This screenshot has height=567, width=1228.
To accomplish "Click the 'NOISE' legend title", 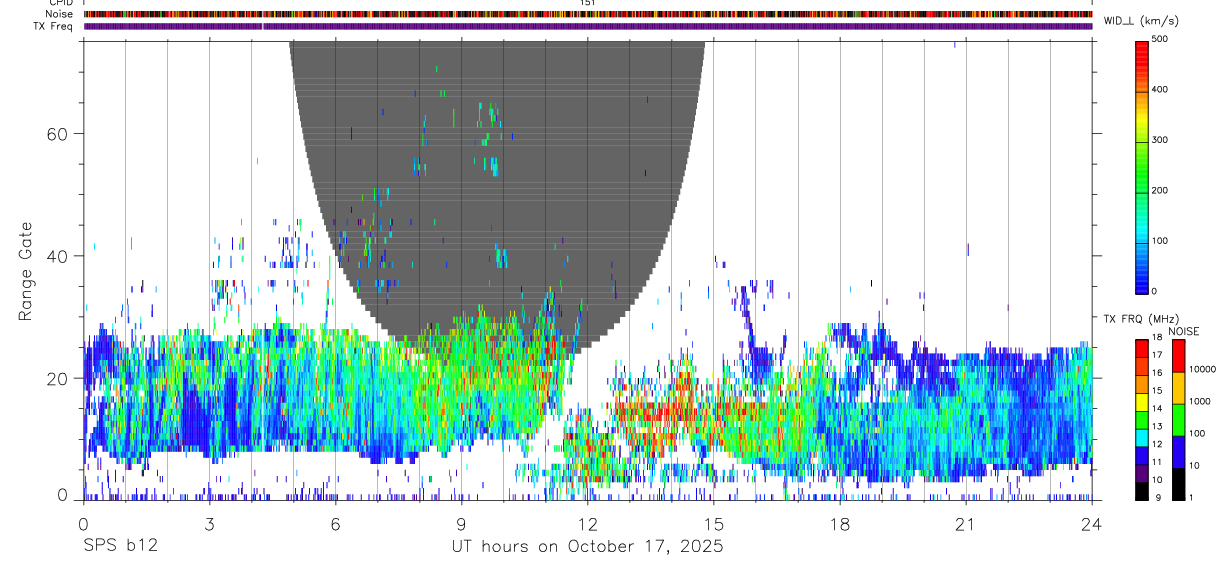I will point(1184,331).
